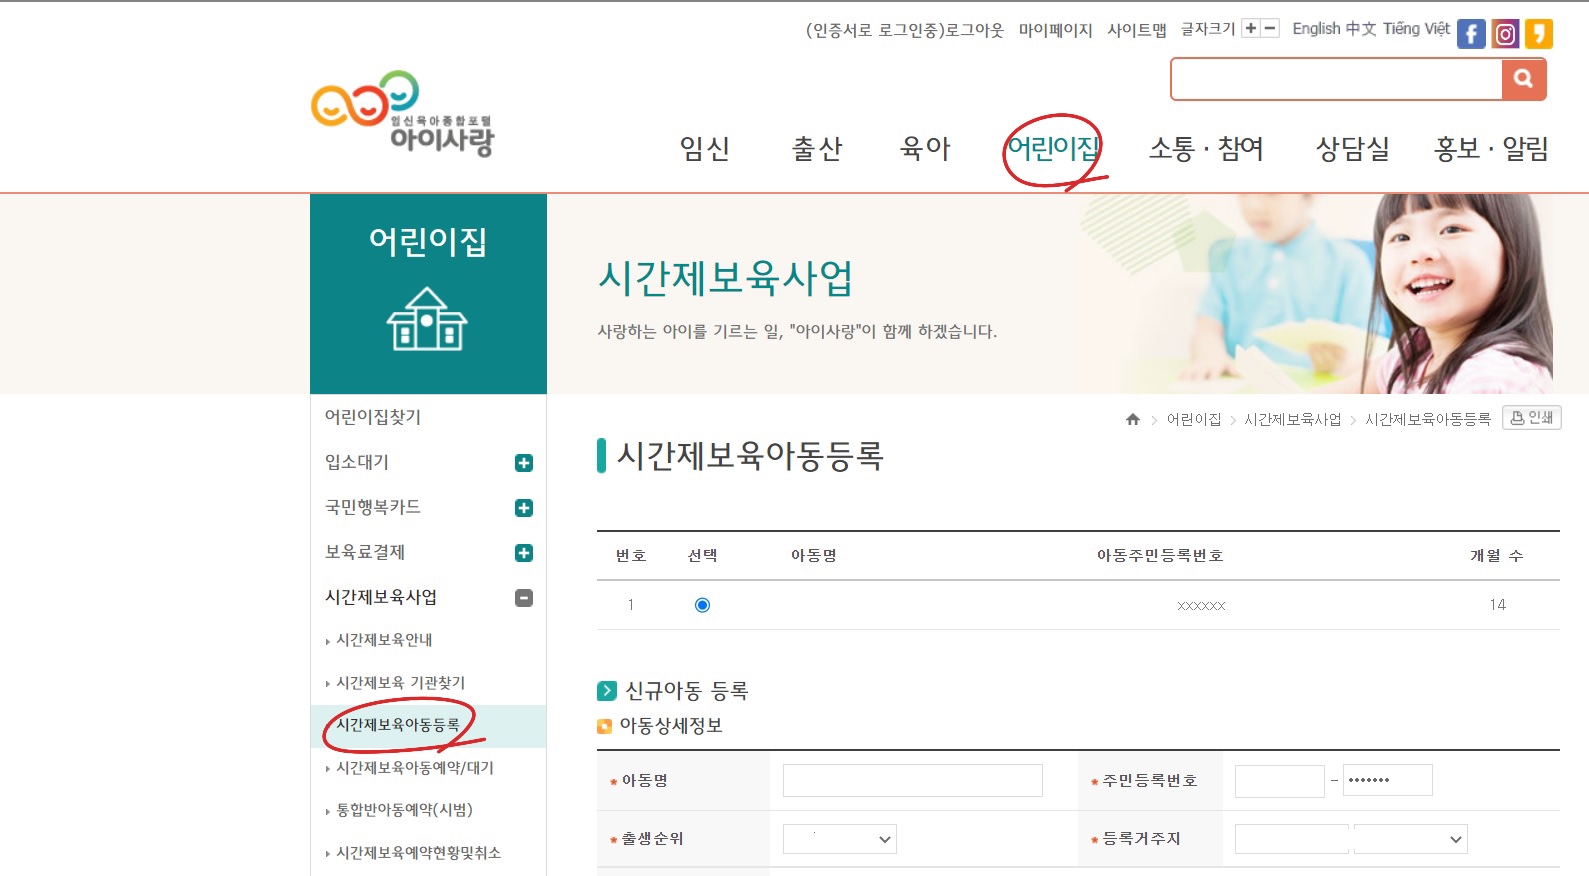Click the 아동주민등록번호 column header
The width and height of the screenshot is (1589, 876).
1160,556
